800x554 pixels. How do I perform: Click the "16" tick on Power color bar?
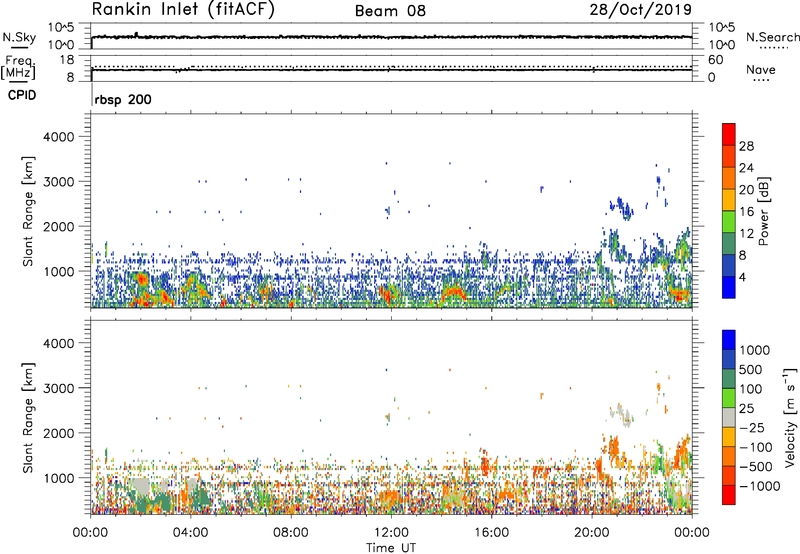coord(746,212)
